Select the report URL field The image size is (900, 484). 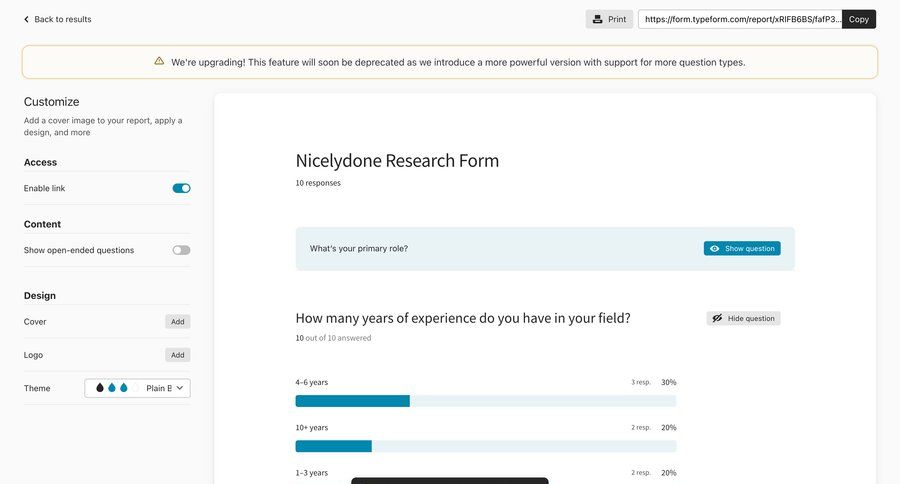740,19
